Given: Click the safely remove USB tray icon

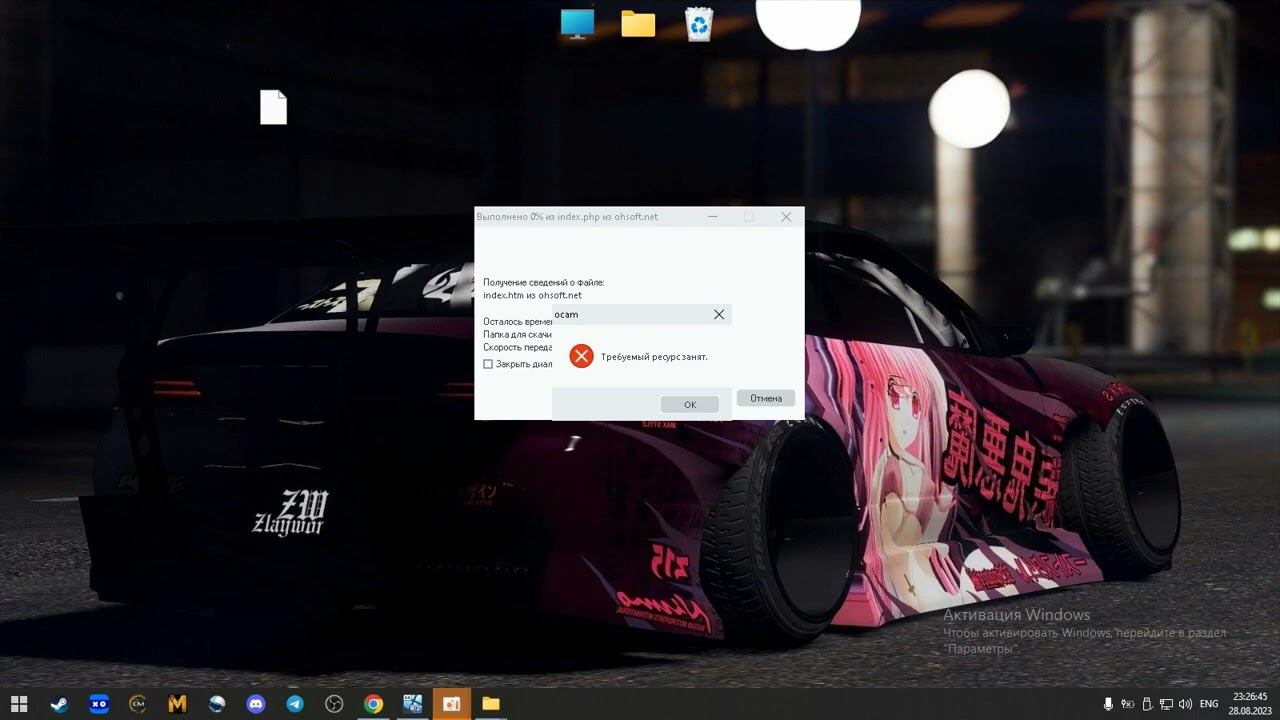Looking at the screenshot, I should (x=1147, y=704).
